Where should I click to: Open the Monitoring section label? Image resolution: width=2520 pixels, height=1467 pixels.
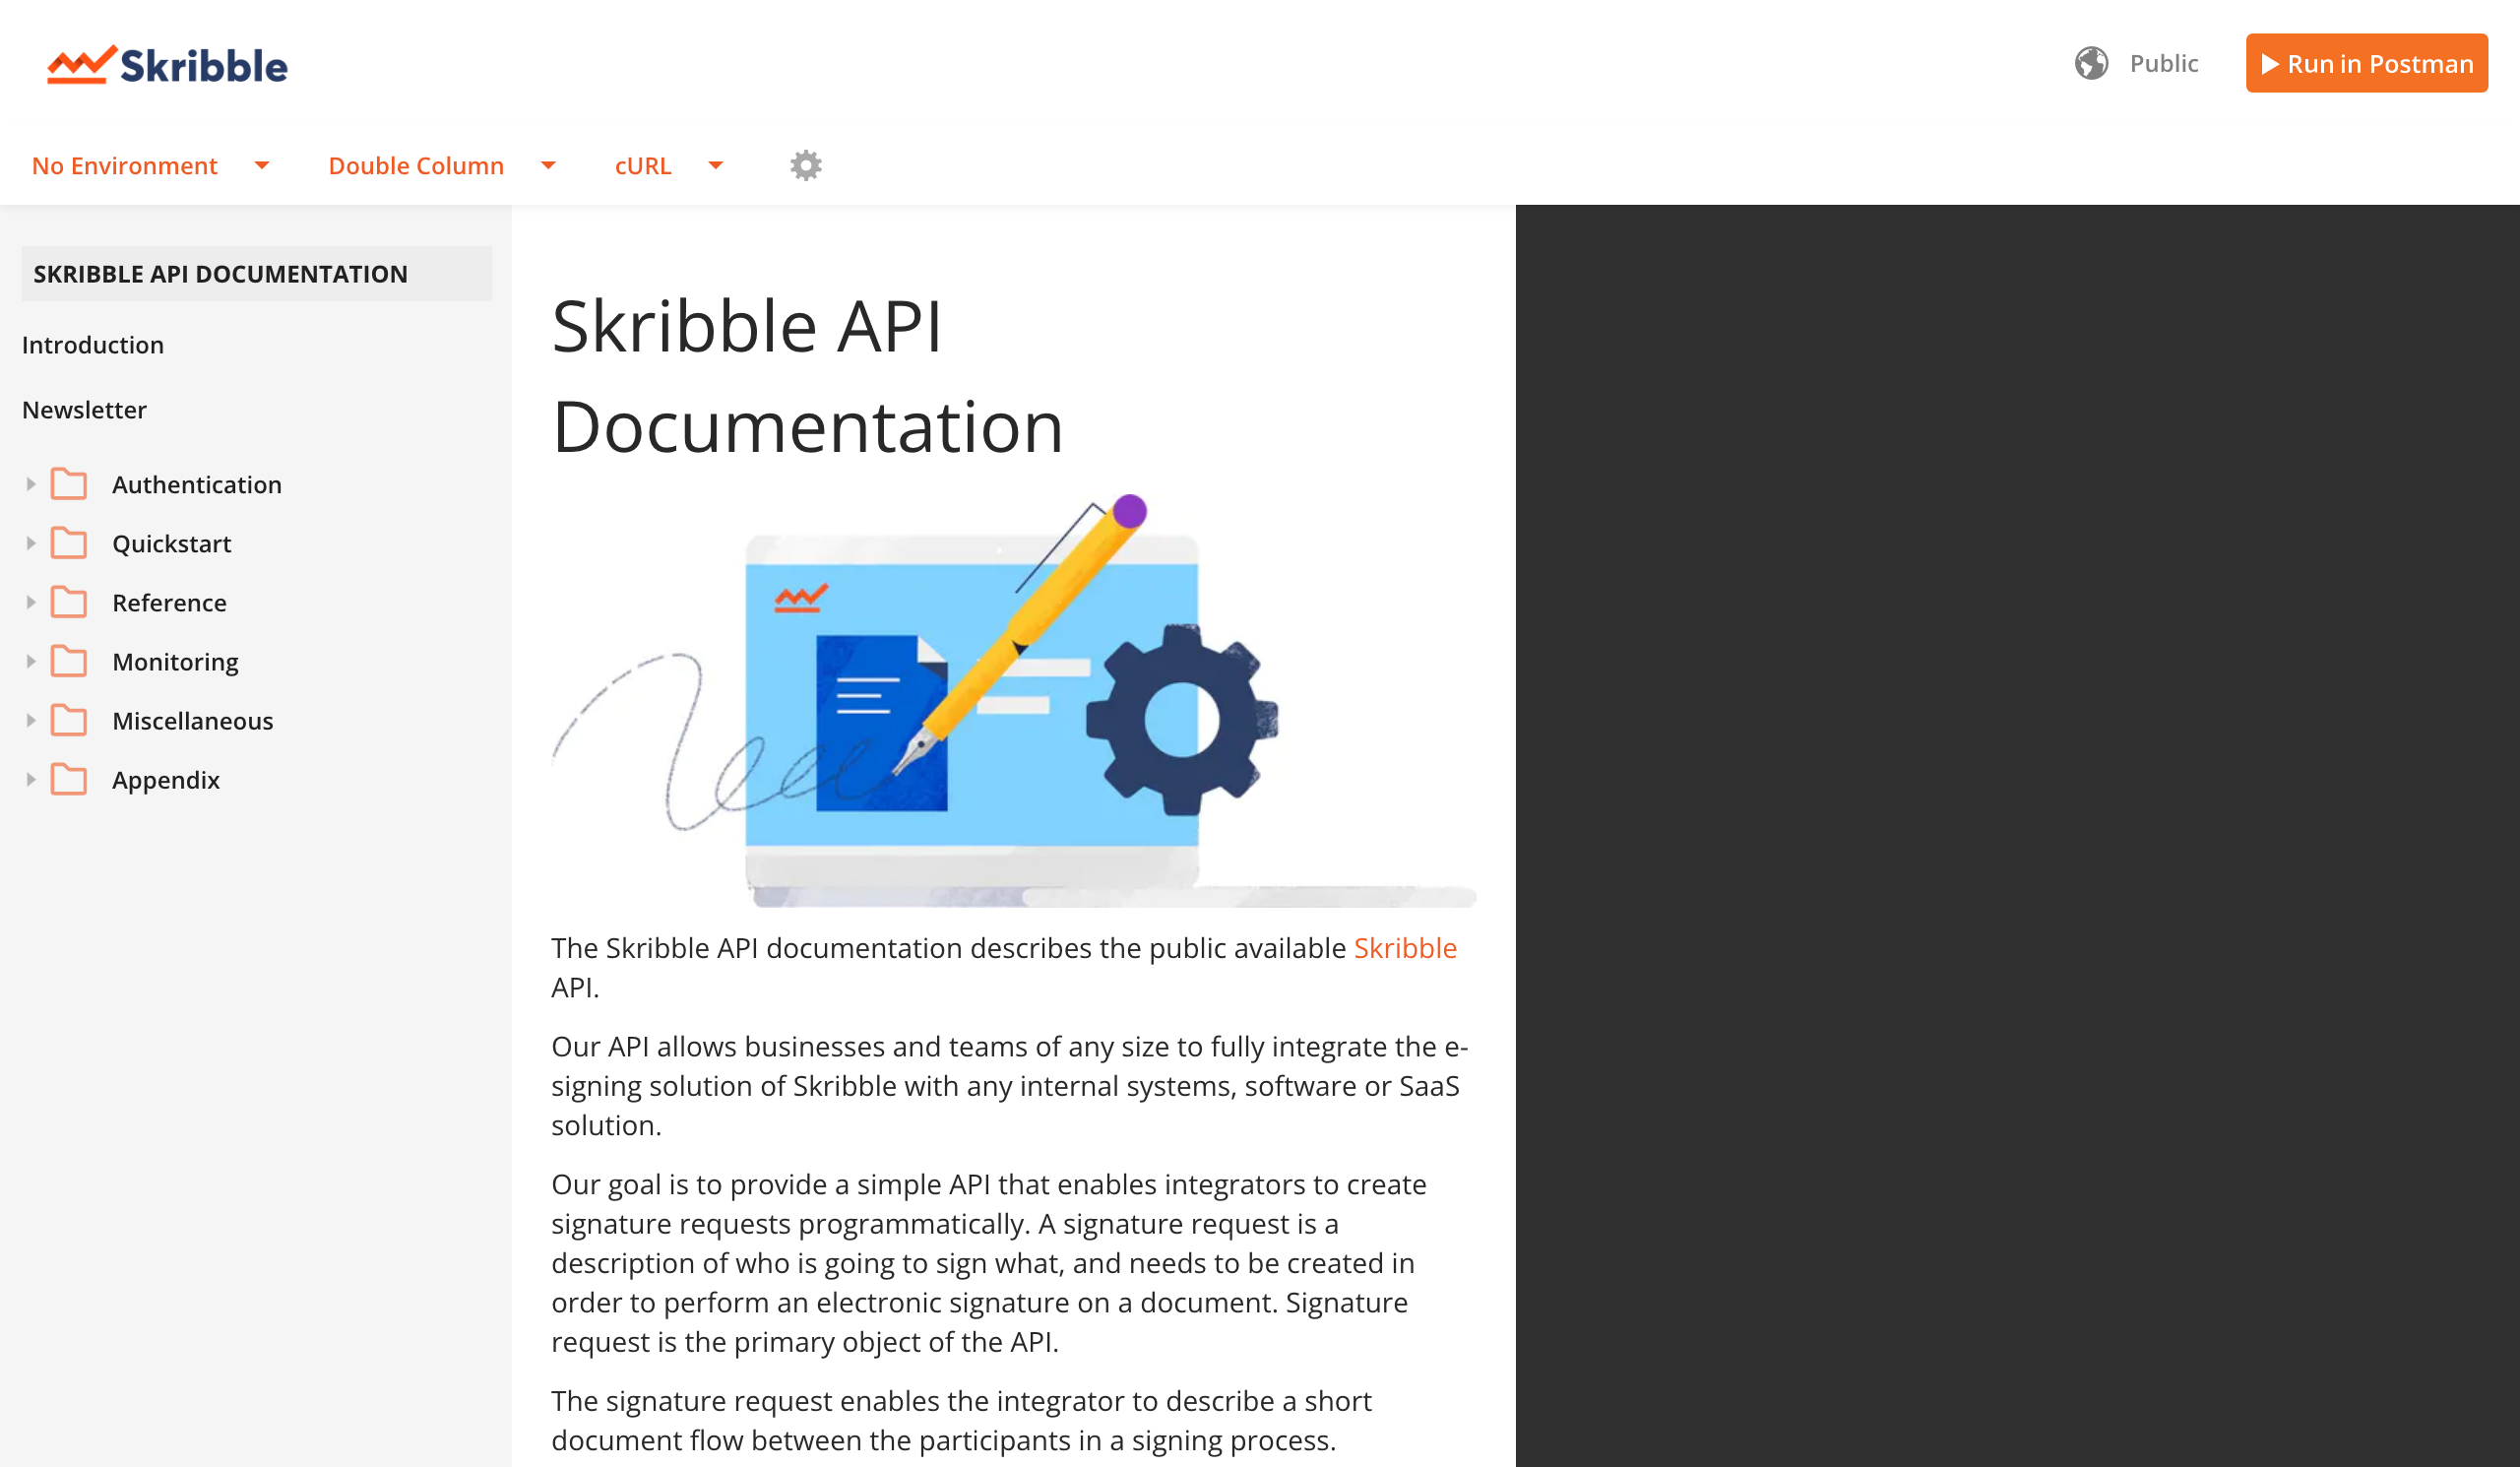point(175,661)
